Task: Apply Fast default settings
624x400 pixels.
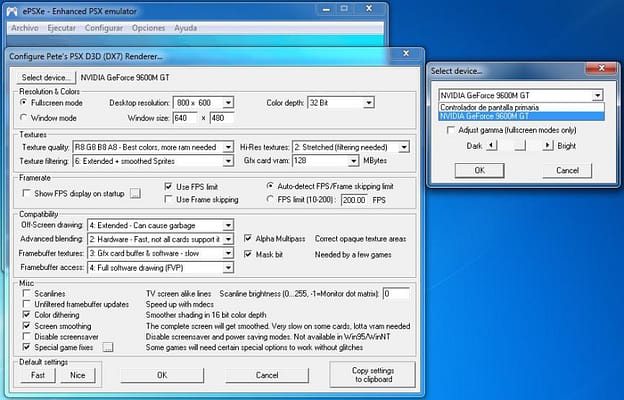Action: [x=38, y=375]
